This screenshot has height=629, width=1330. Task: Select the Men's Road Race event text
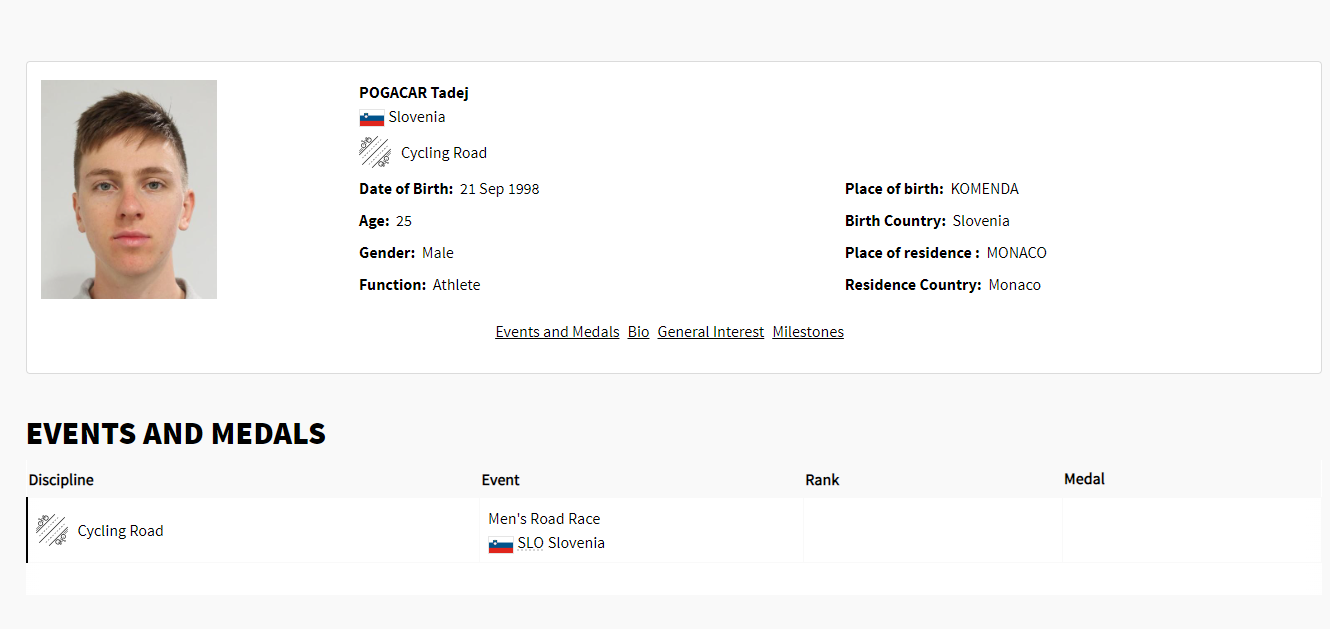(544, 519)
